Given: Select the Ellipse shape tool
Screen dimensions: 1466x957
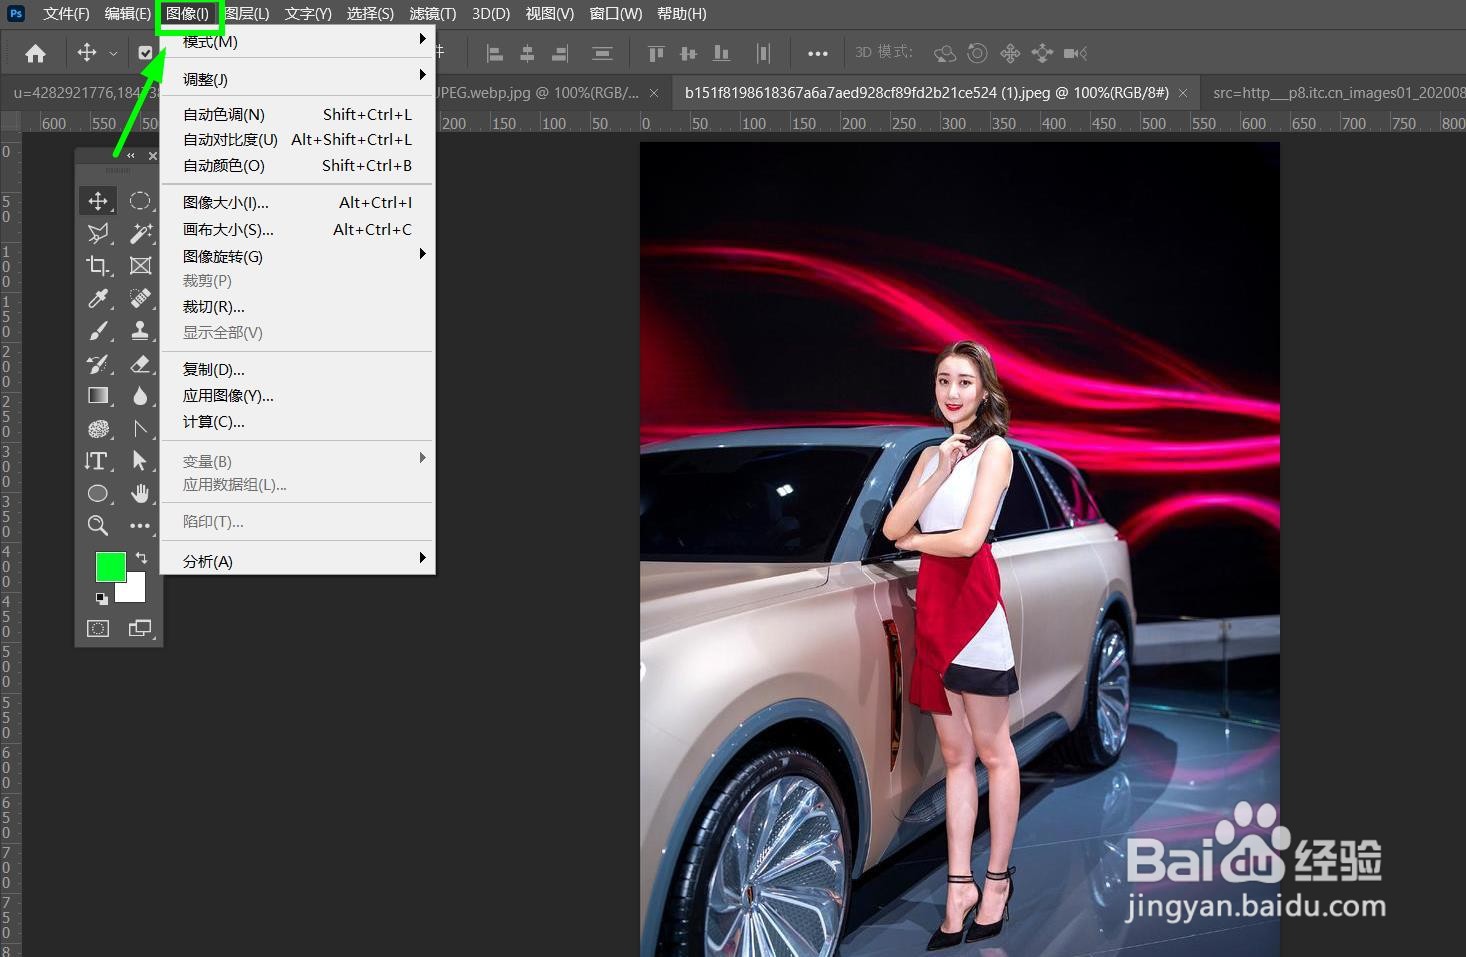Looking at the screenshot, I should (98, 493).
